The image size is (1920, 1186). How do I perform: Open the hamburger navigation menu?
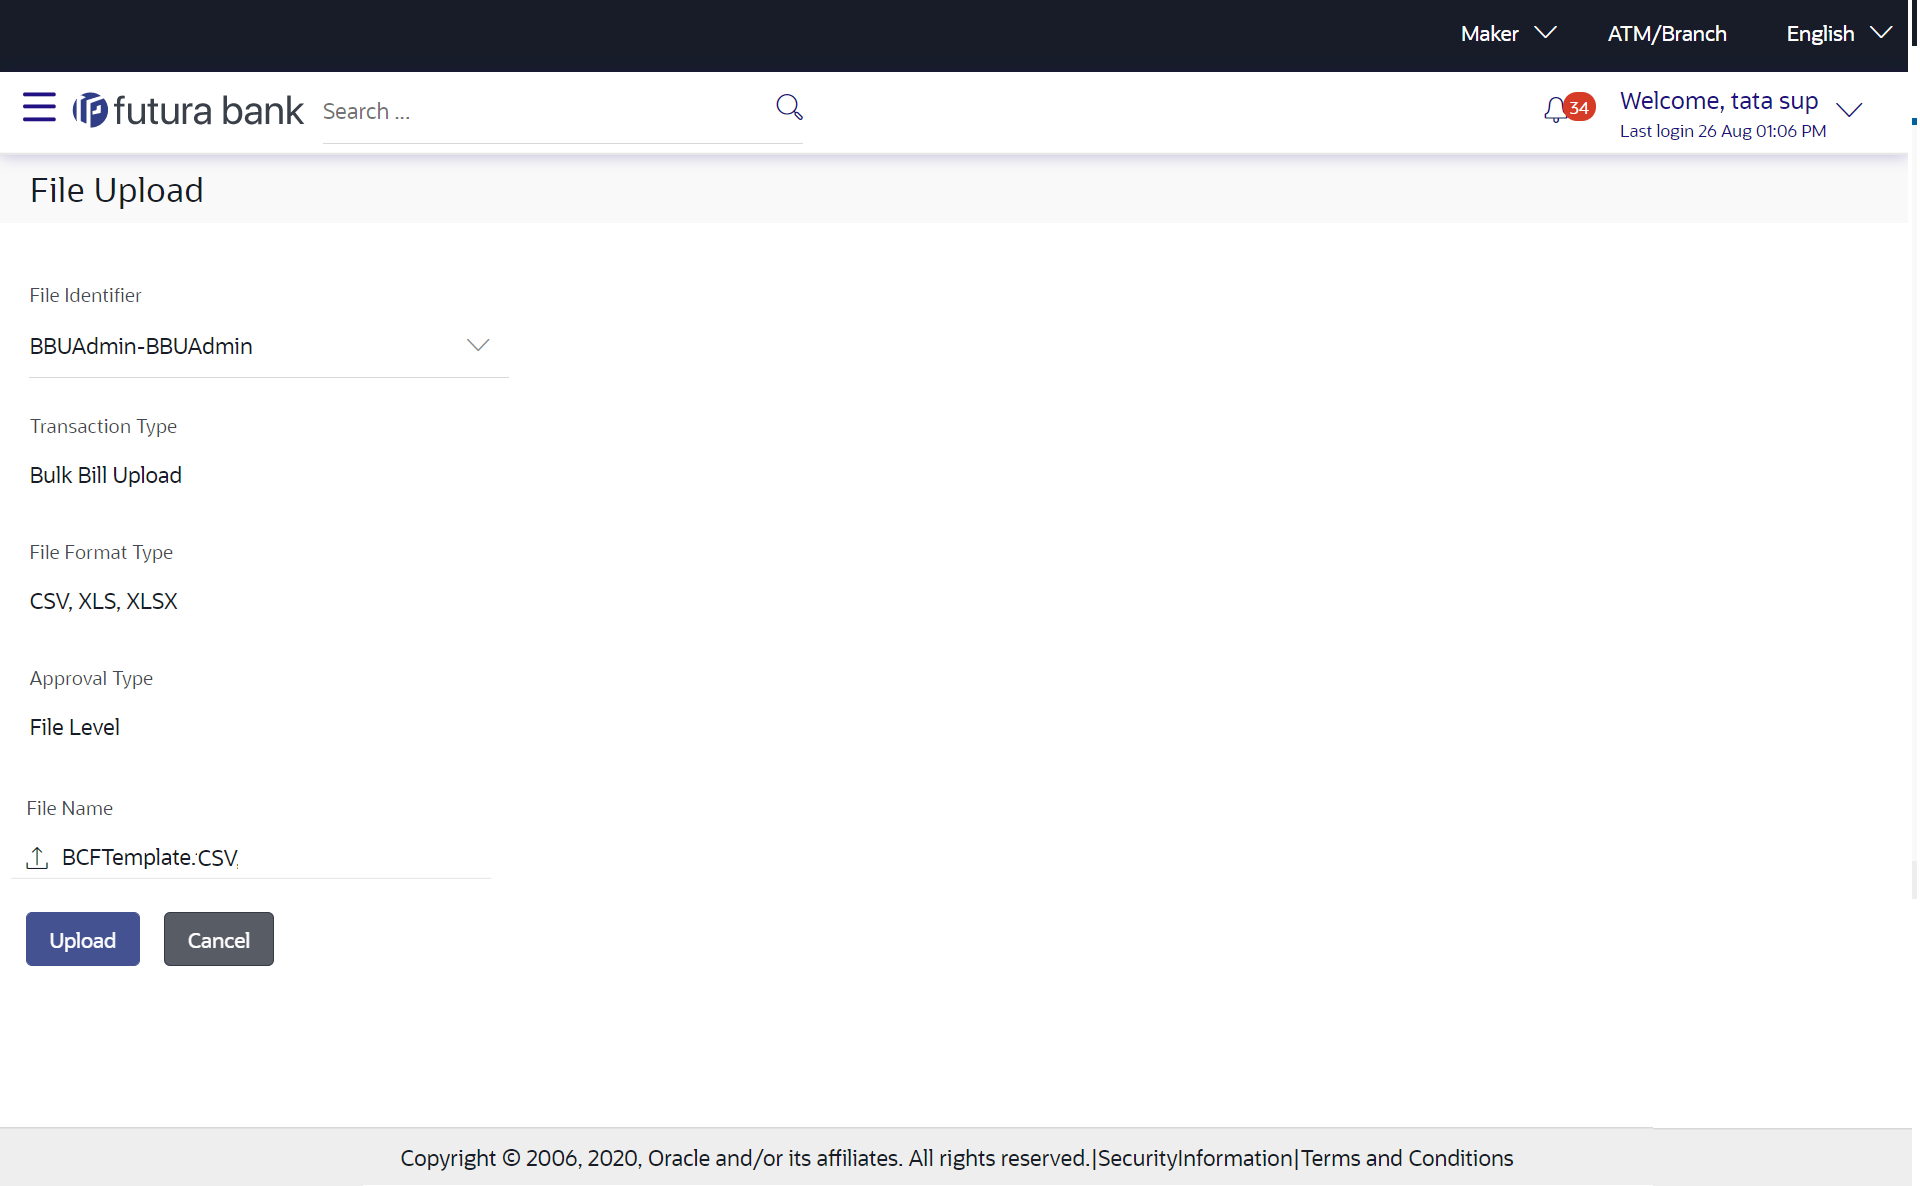[x=39, y=107]
